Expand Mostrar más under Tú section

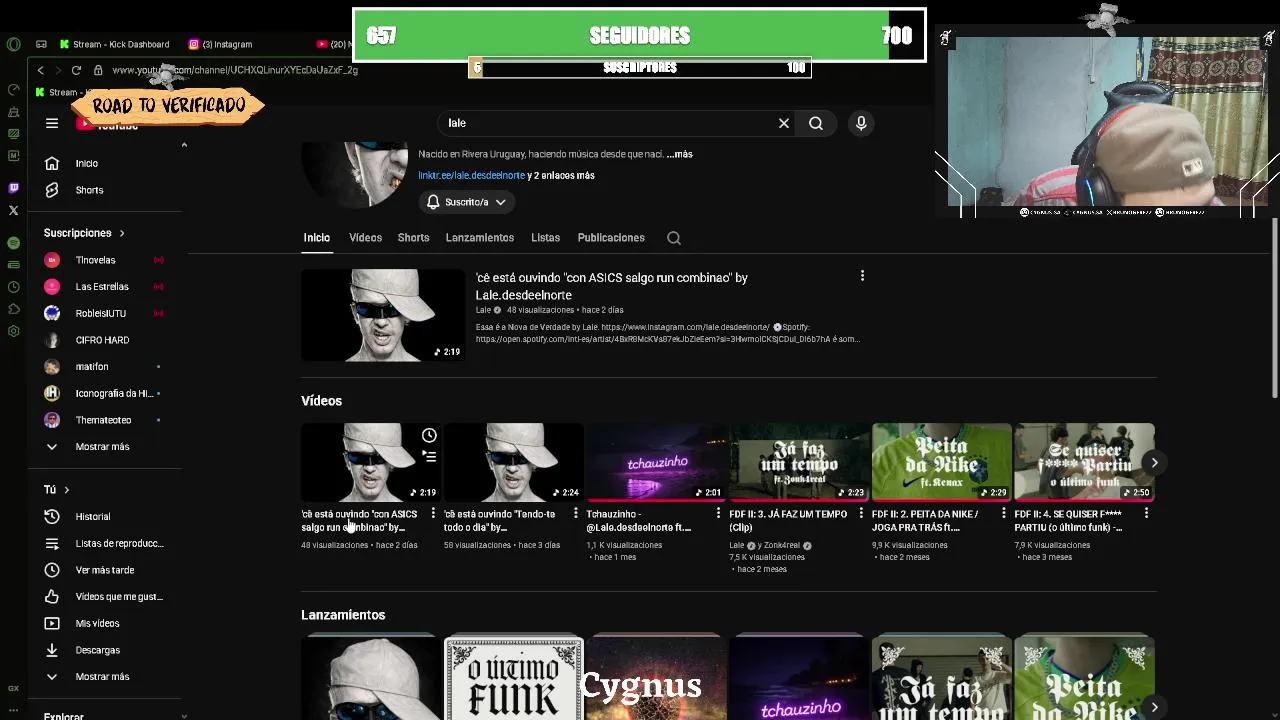pos(104,677)
